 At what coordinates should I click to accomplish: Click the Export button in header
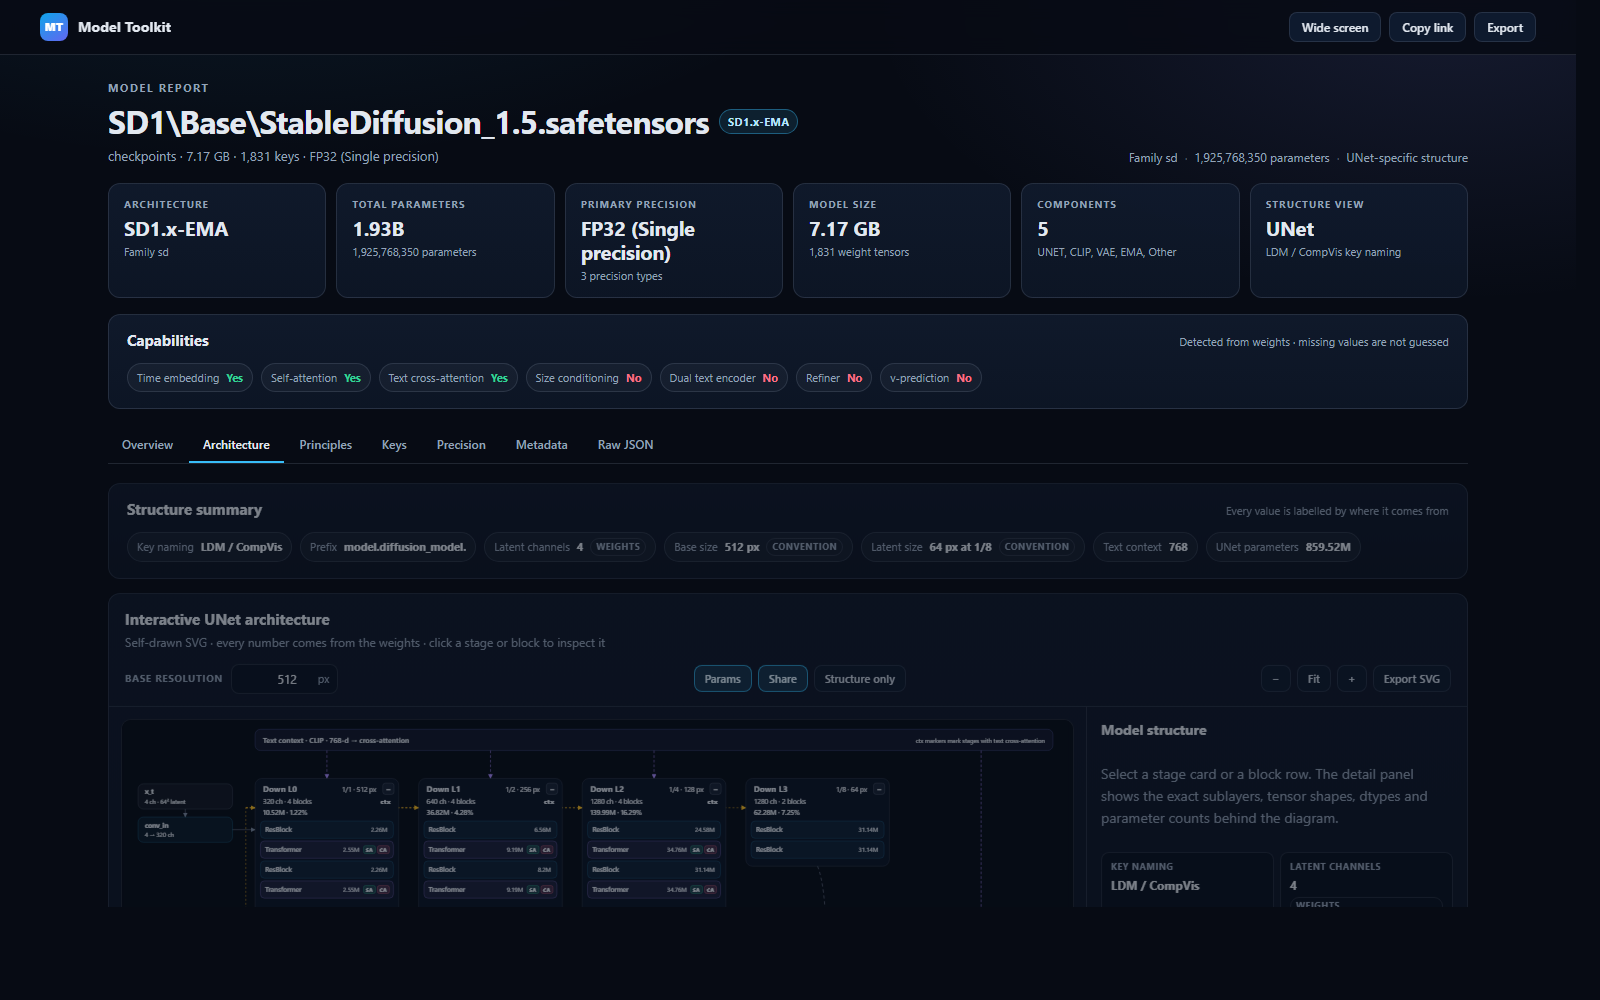coord(1504,27)
